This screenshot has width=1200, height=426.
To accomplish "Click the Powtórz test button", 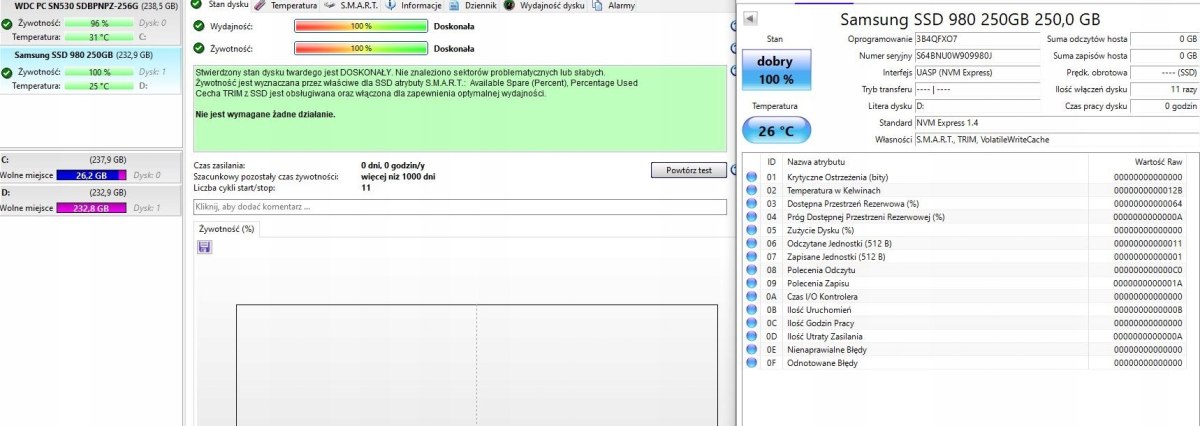I will 688,170.
